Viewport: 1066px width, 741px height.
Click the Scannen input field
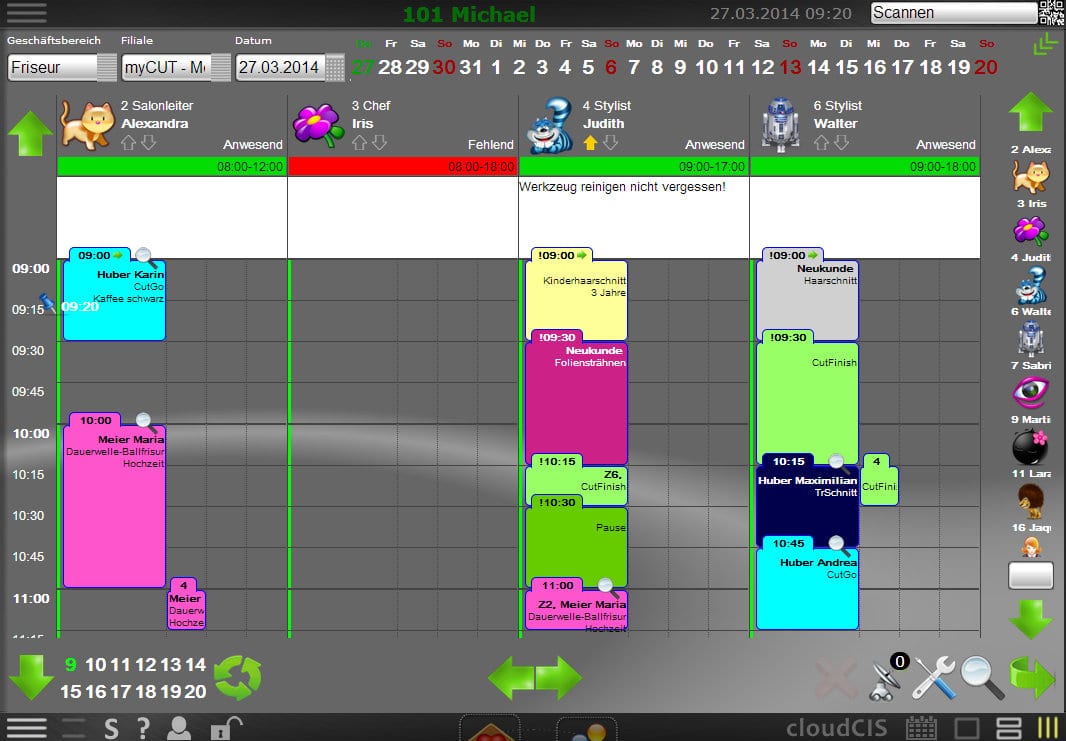953,12
